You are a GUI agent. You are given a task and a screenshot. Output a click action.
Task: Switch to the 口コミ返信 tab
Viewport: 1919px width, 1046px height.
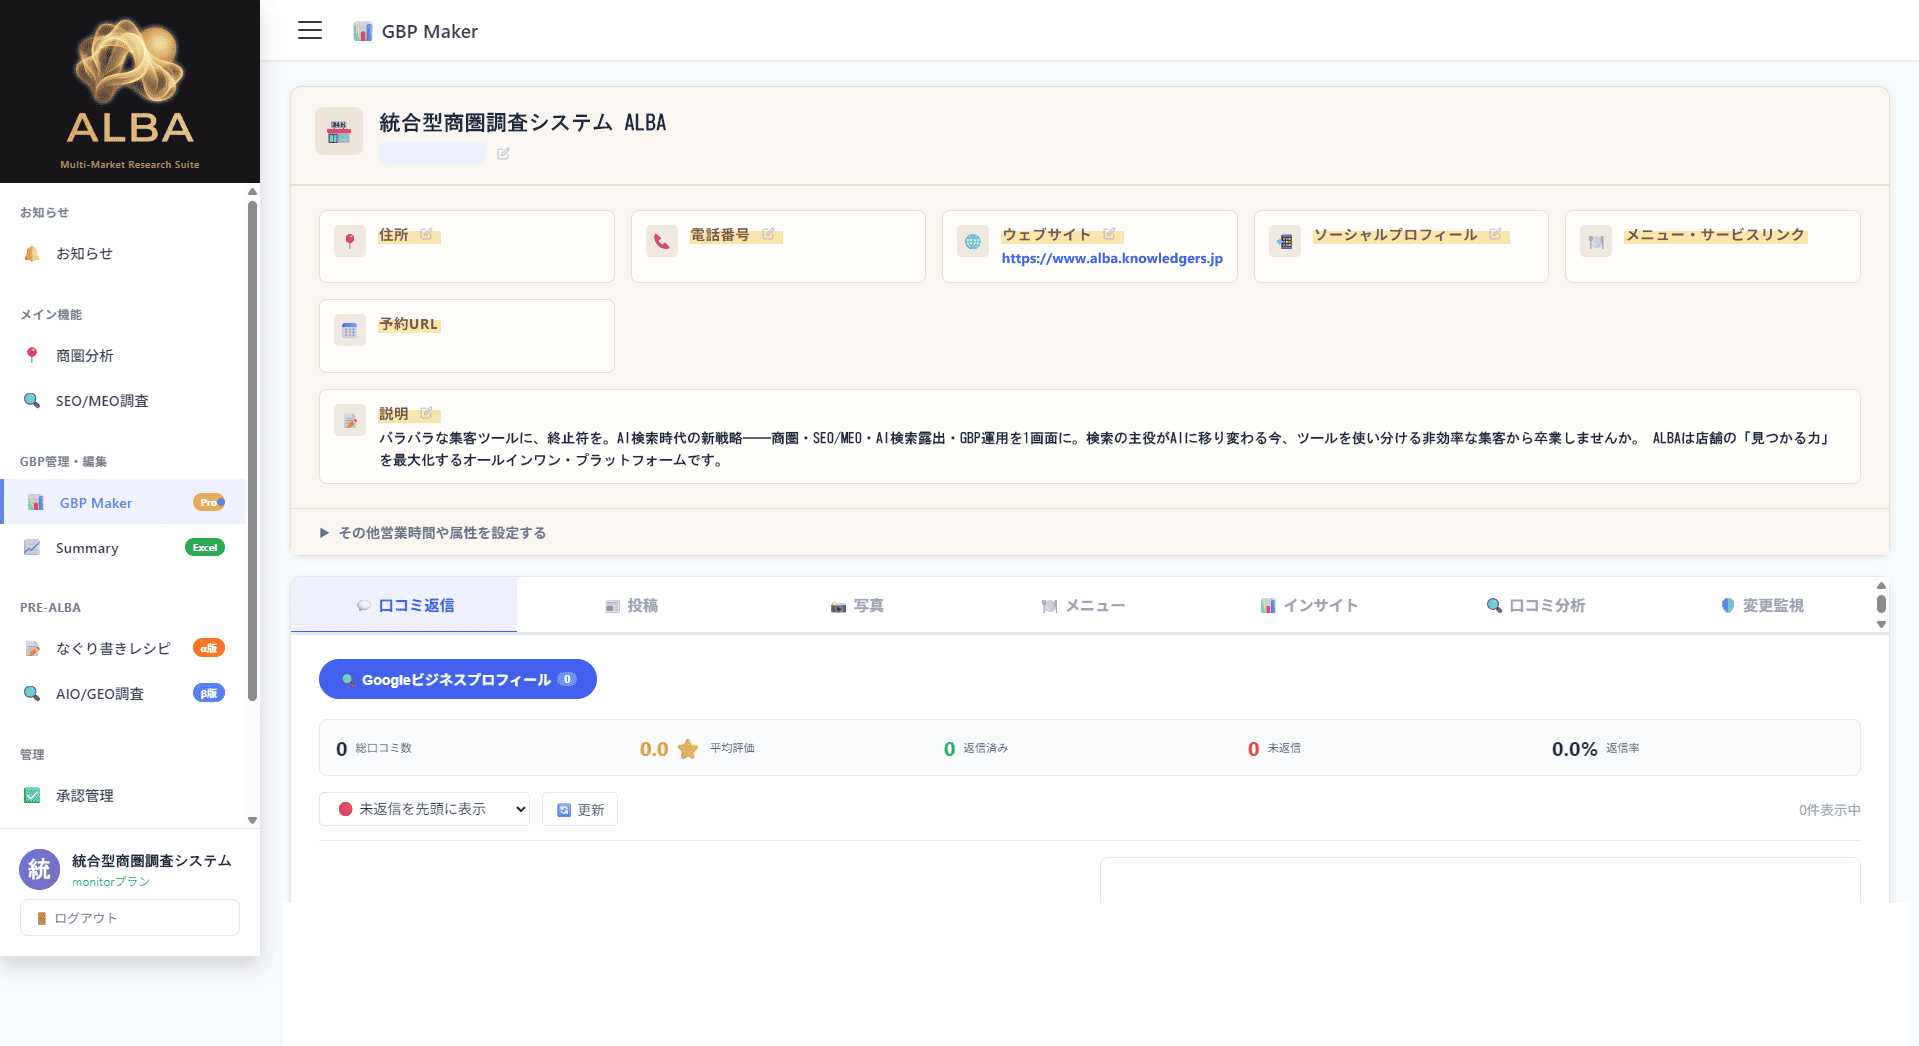point(404,605)
